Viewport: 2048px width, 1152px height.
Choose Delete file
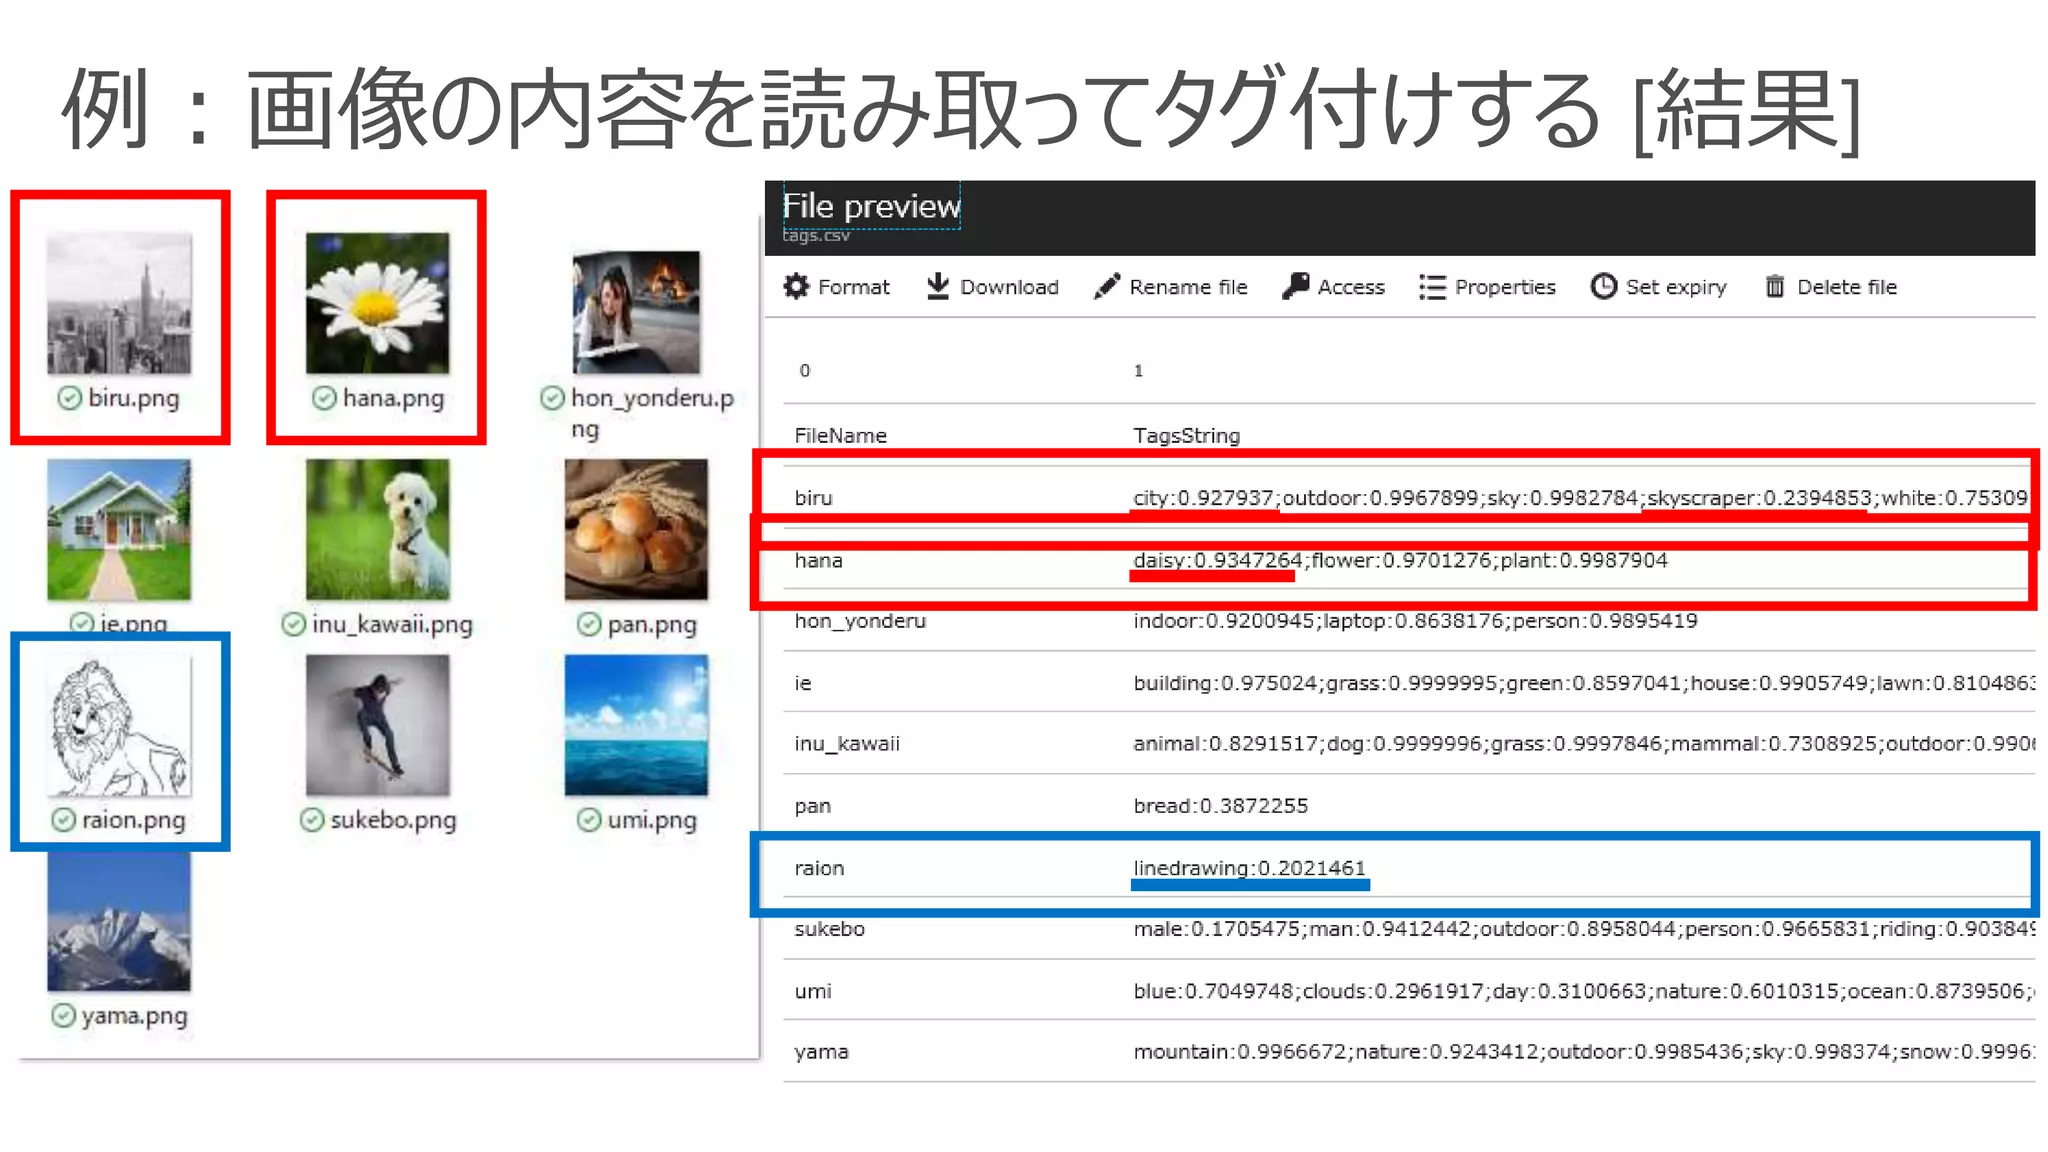pos(1830,287)
